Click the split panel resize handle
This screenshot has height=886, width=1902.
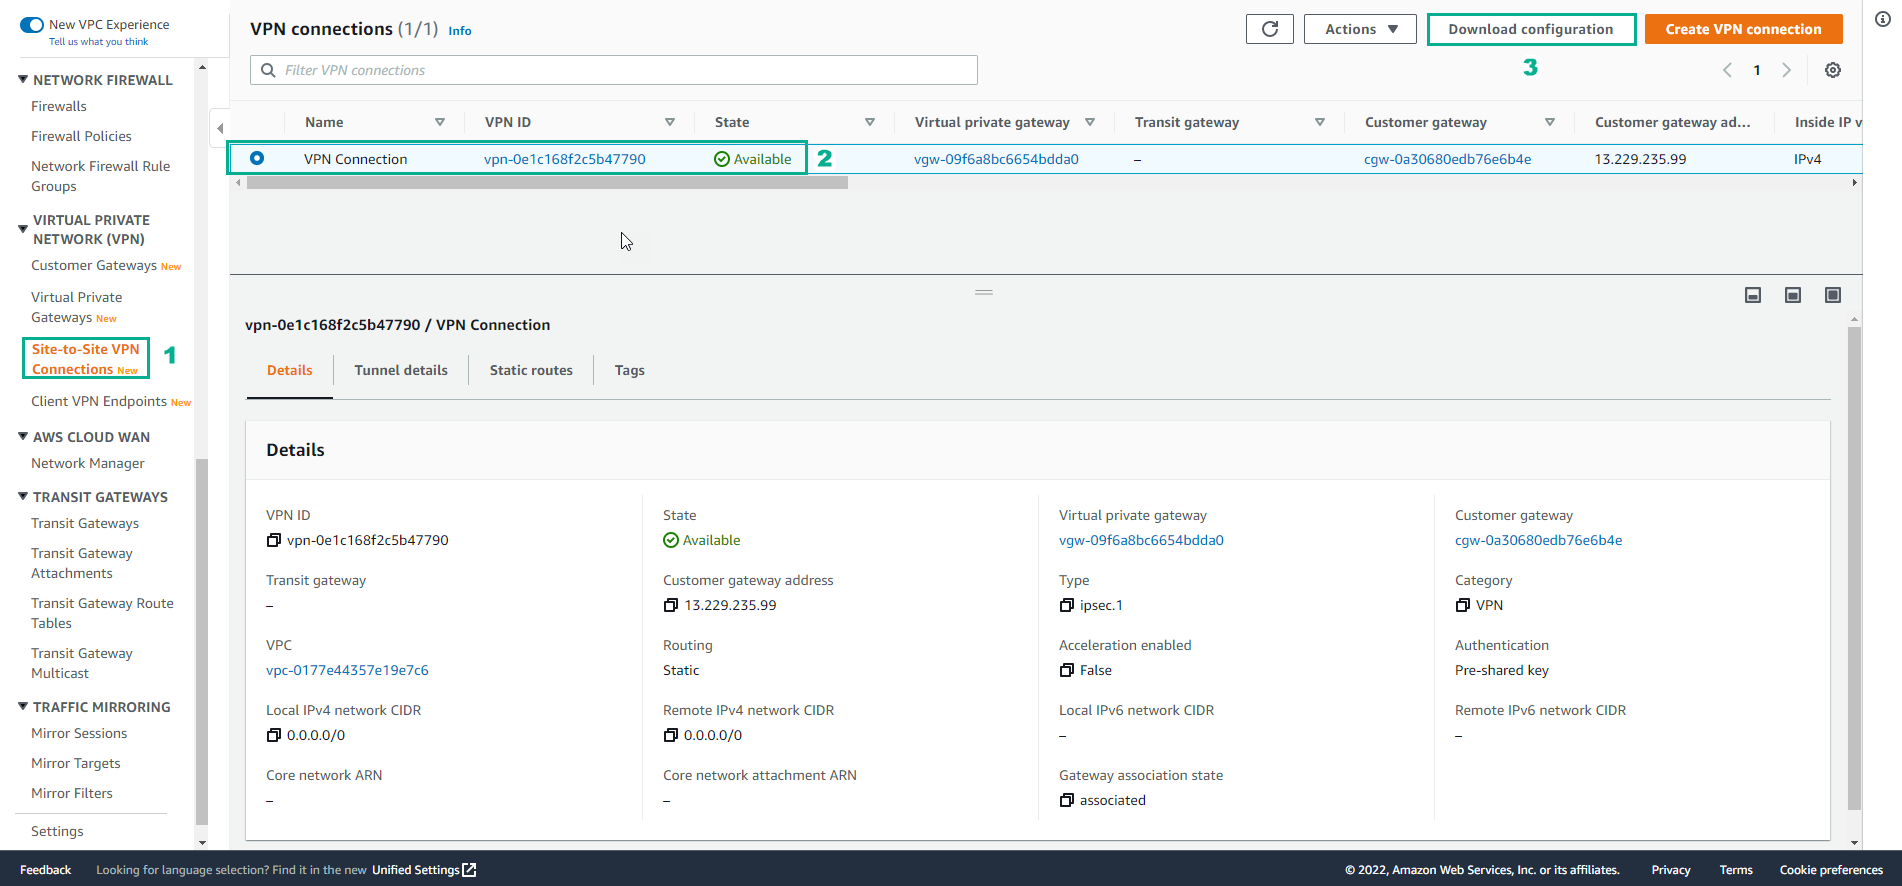(x=984, y=292)
